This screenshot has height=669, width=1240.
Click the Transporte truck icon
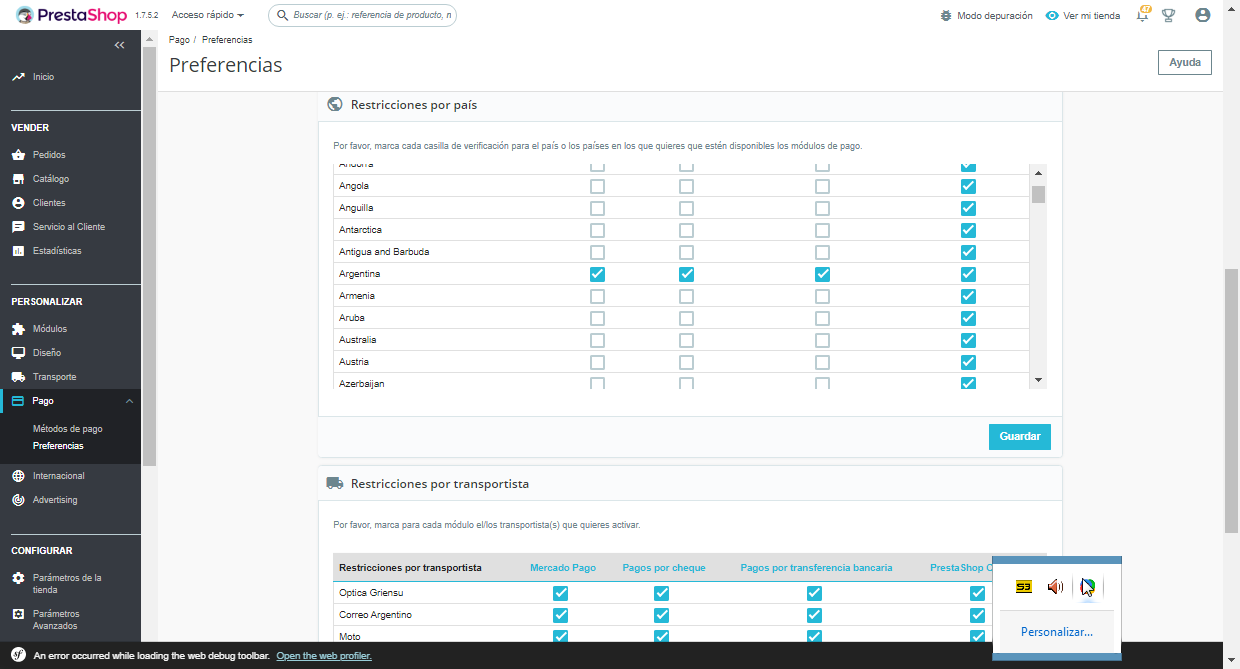[18, 377]
